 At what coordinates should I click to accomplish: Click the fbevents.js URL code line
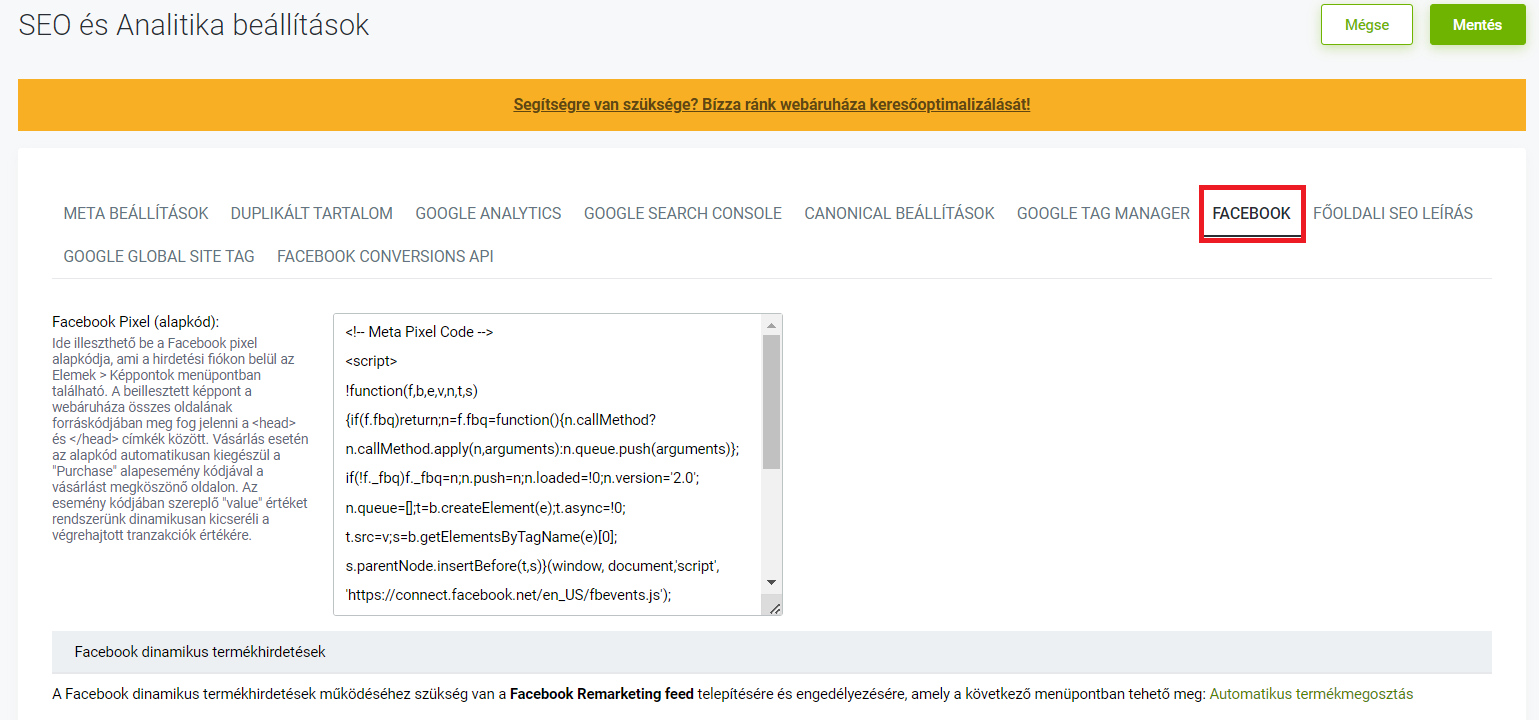pyautogui.click(x=508, y=595)
